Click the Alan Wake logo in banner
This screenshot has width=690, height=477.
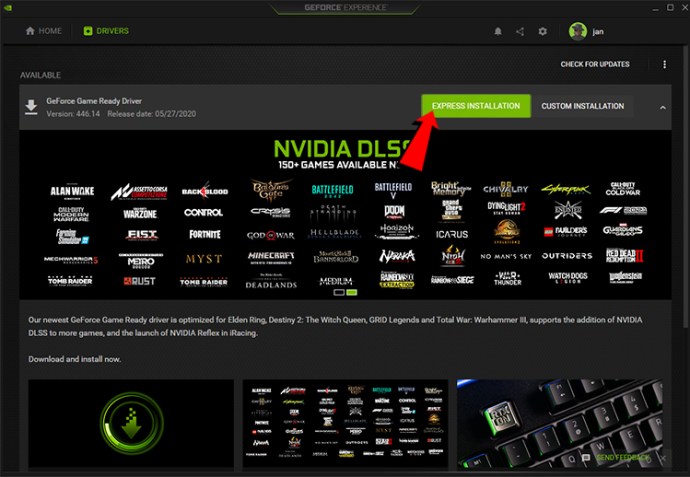coord(72,191)
